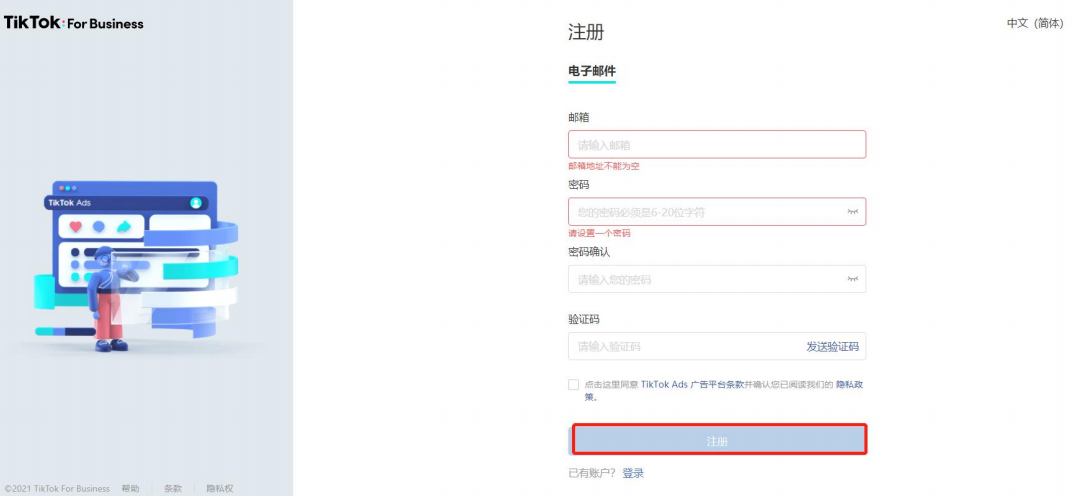Click the 注册 register button

(x=717, y=441)
